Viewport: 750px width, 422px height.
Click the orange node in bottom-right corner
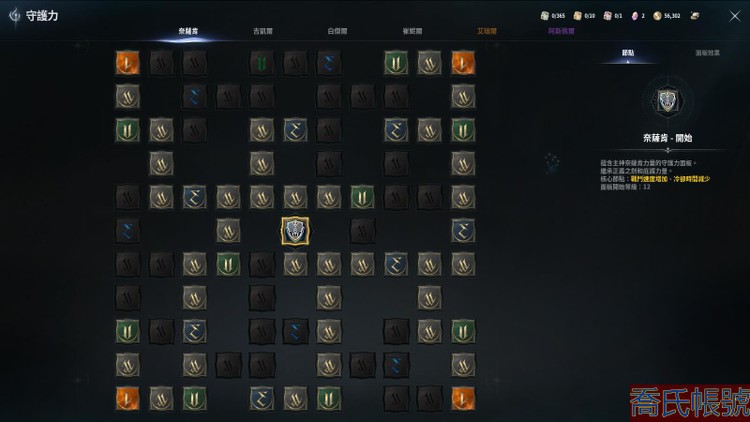click(463, 398)
